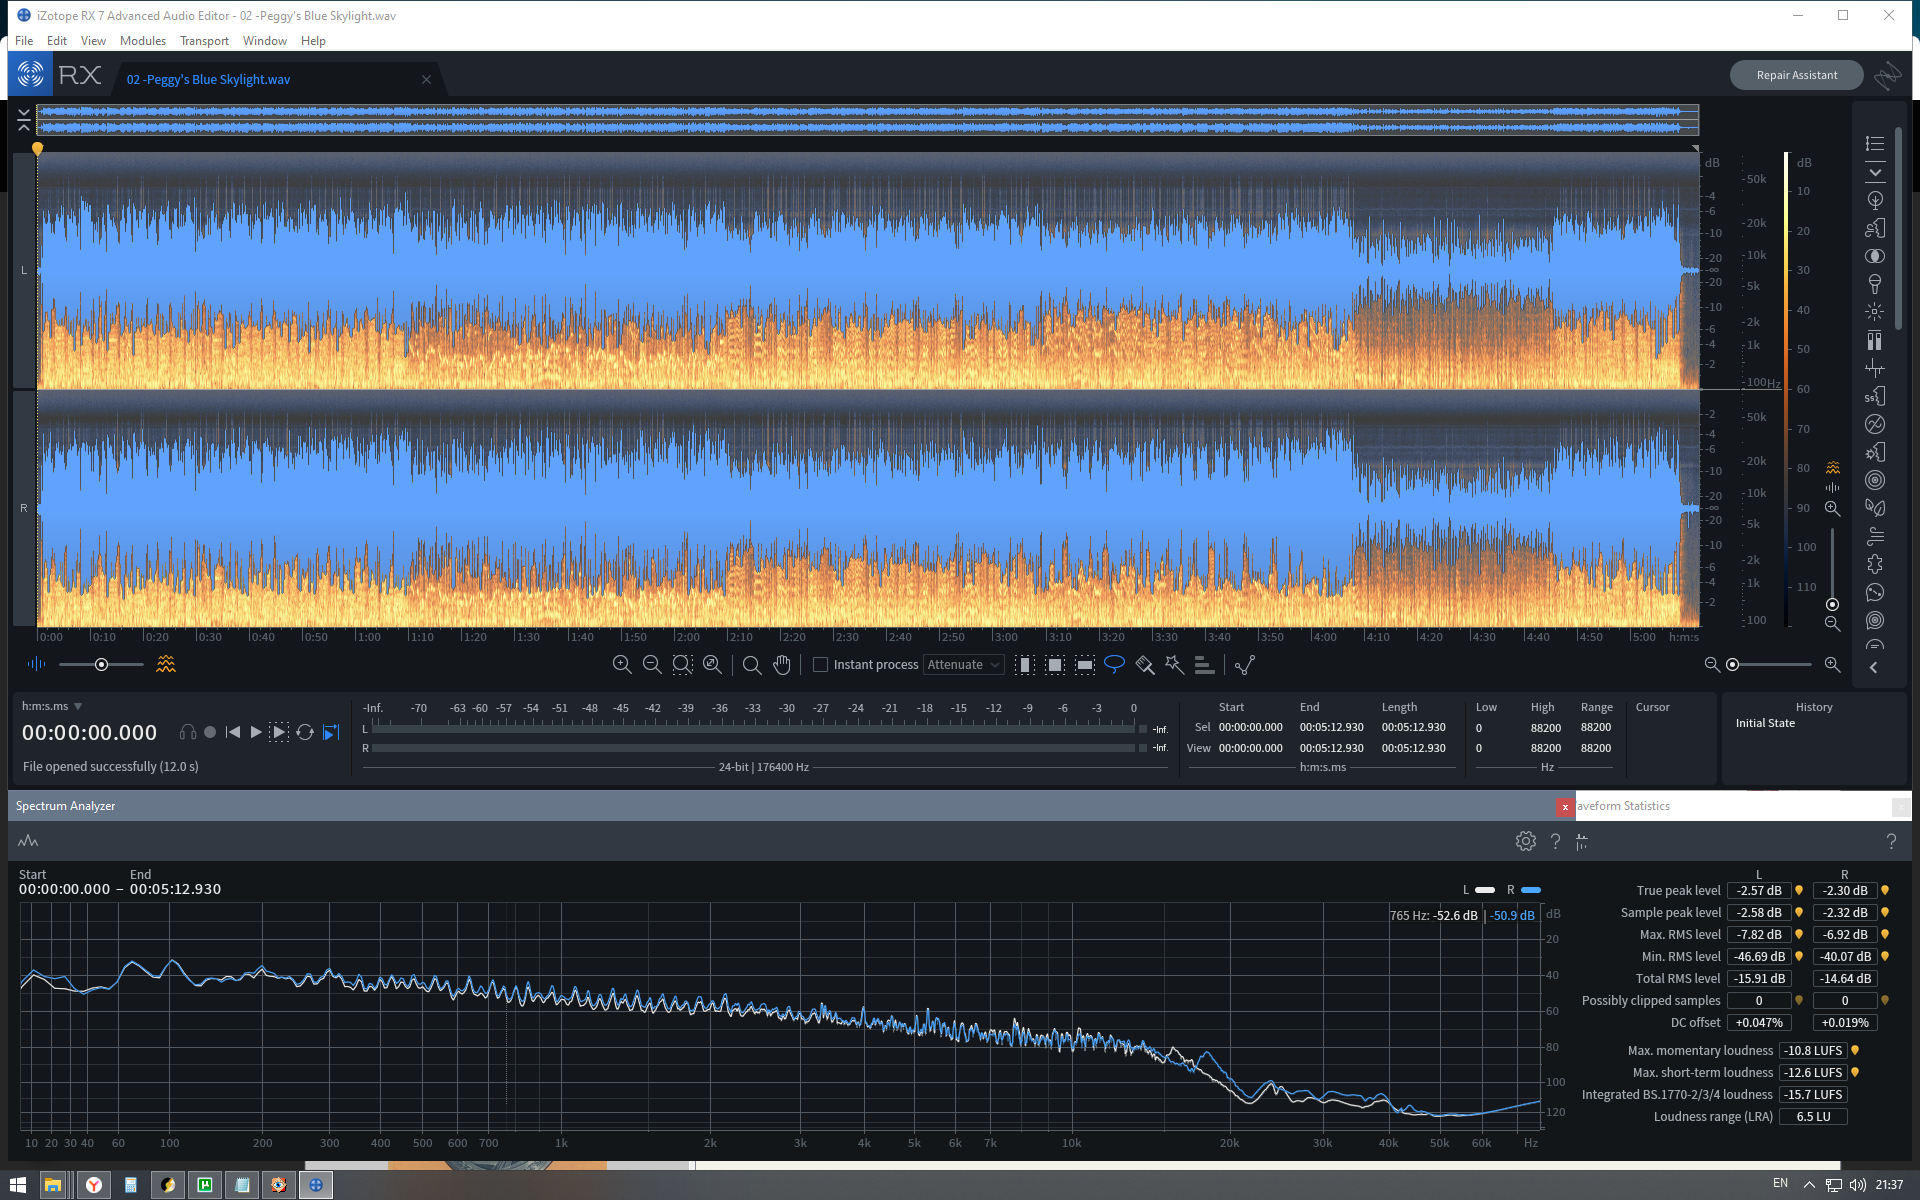1920x1200 pixels.
Task: Select the Magic Wand tool
Action: point(1174,664)
